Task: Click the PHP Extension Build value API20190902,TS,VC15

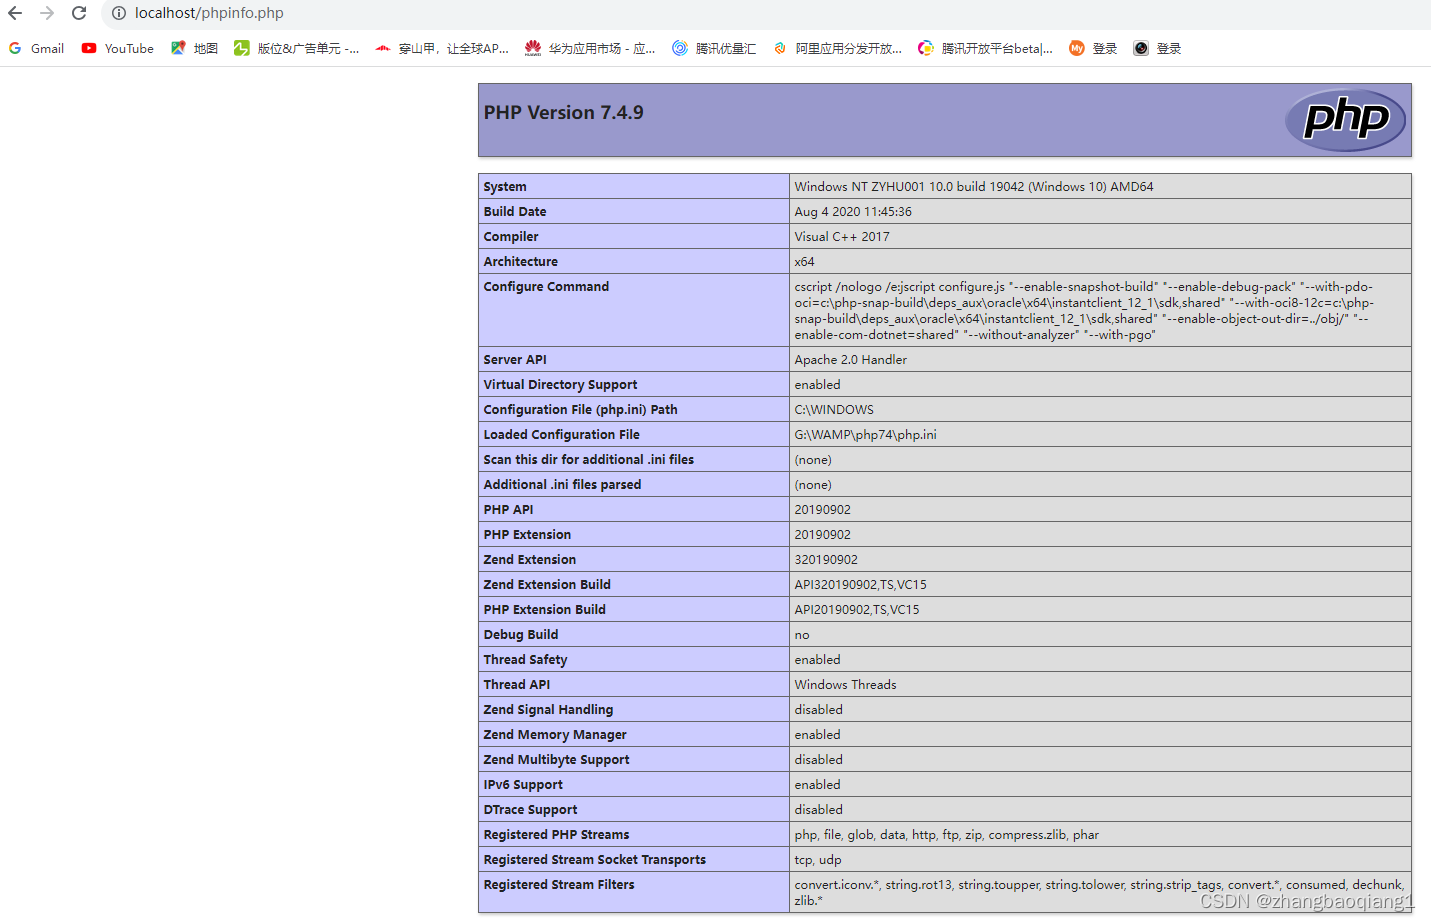Action: click(x=857, y=610)
